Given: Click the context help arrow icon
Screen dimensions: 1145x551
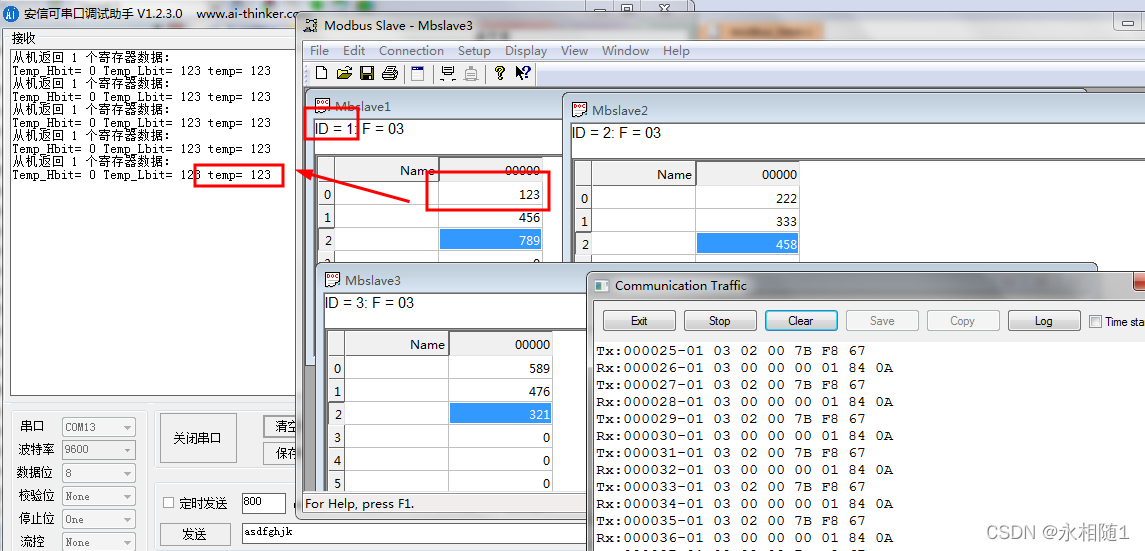Looking at the screenshot, I should click(523, 73).
